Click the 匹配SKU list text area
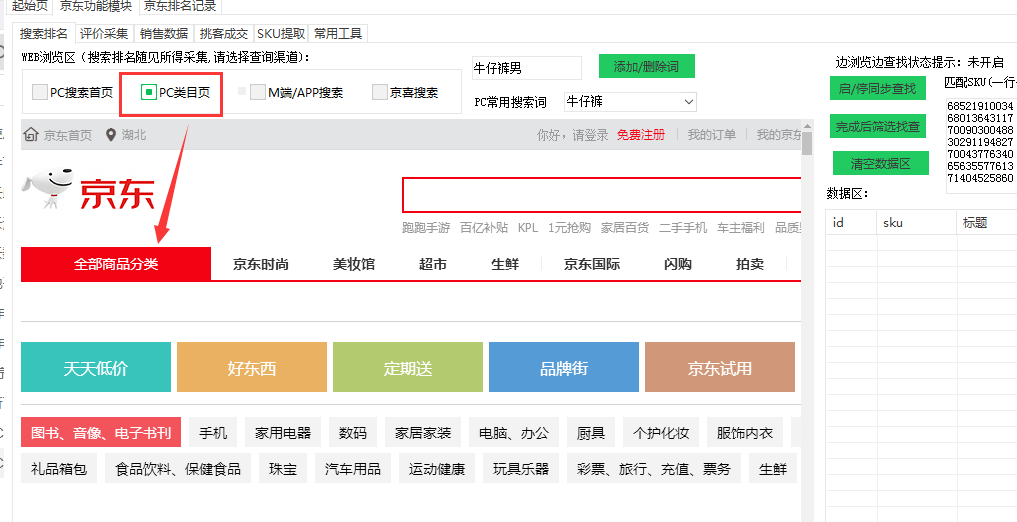 tap(981, 144)
